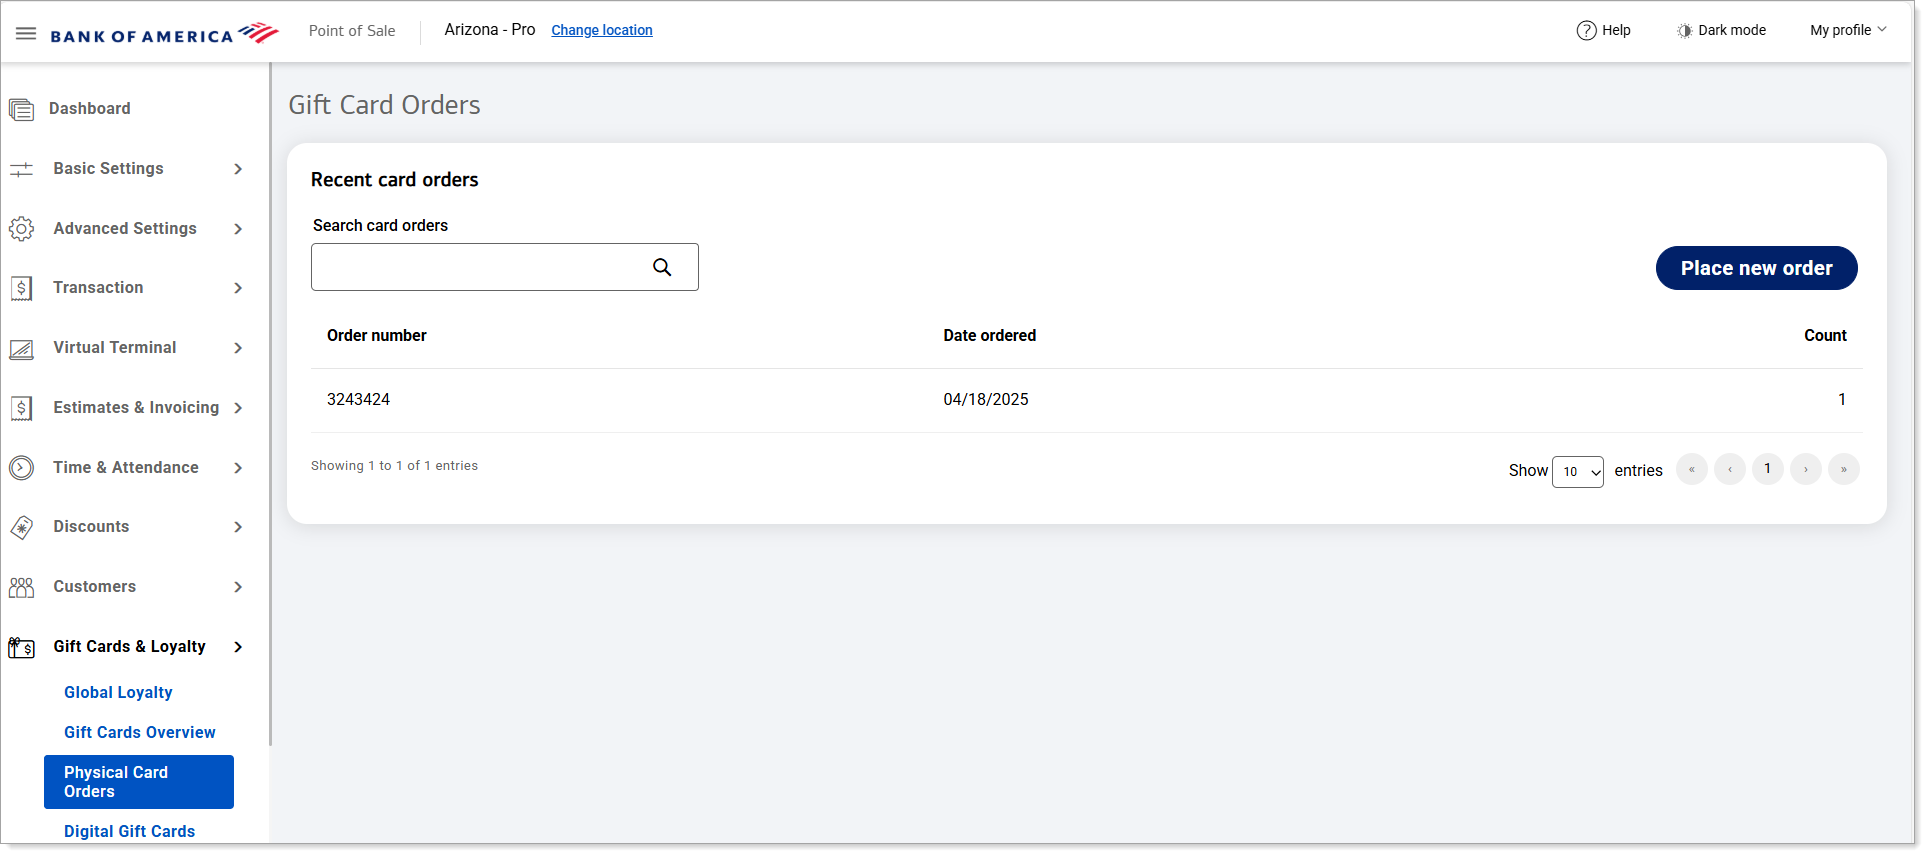The height and width of the screenshot is (856, 1927).
Task: Go to the last page of results
Action: [1843, 469]
